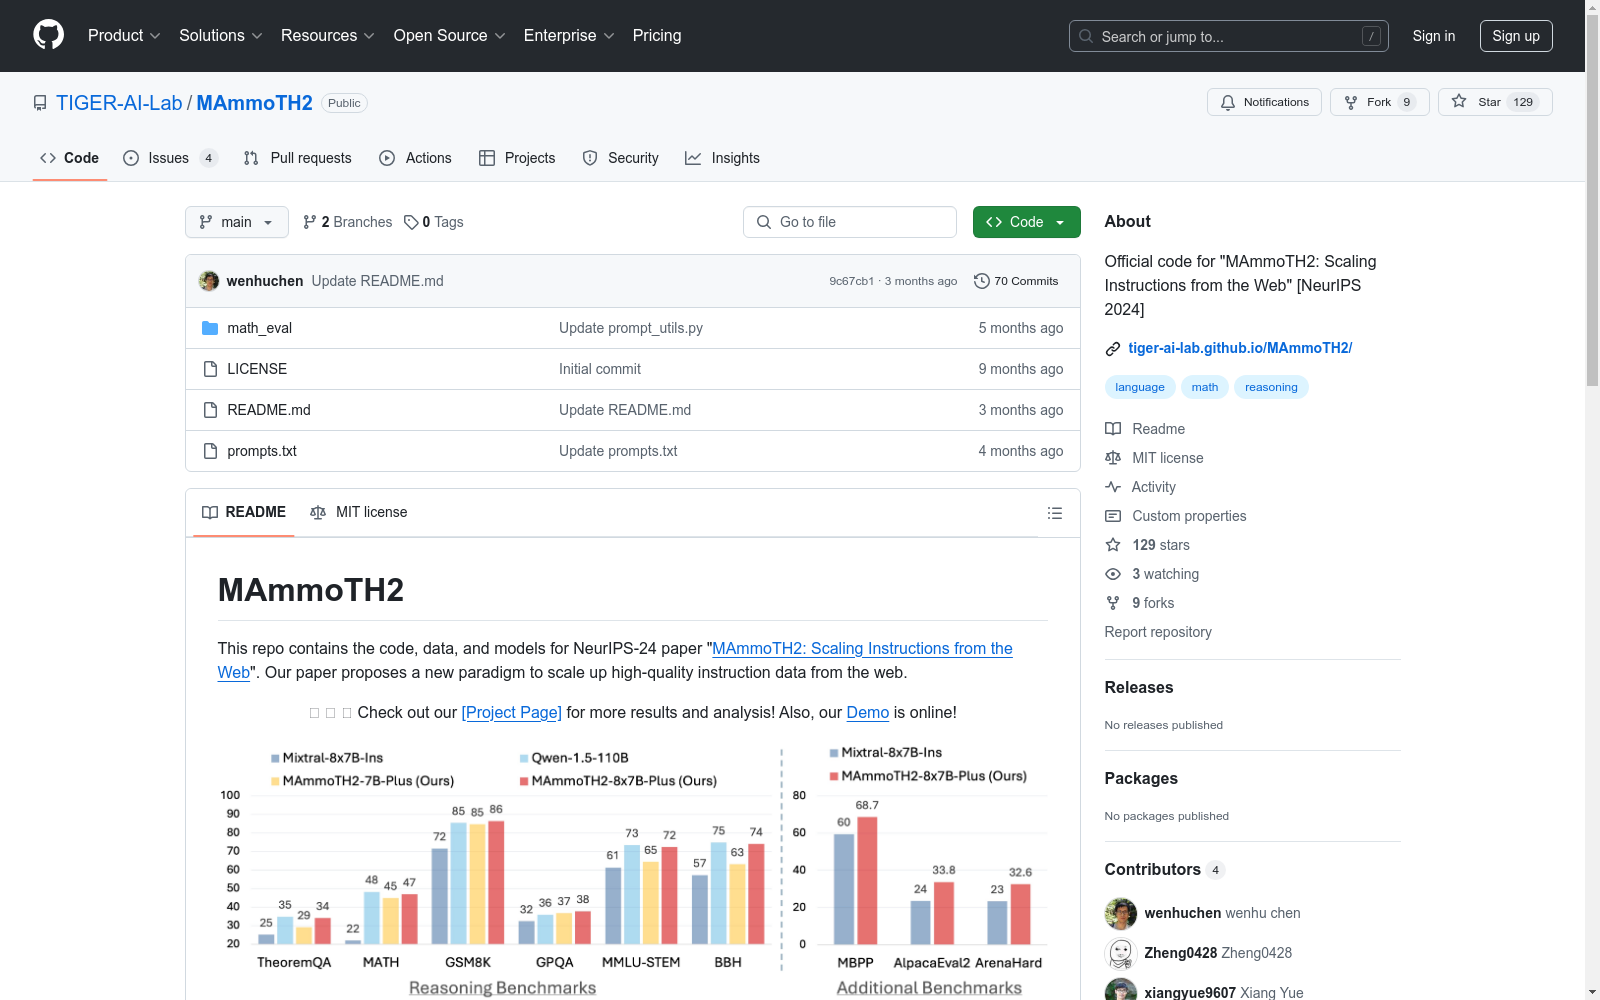
Task: Open the Project Page link
Action: tap(512, 712)
